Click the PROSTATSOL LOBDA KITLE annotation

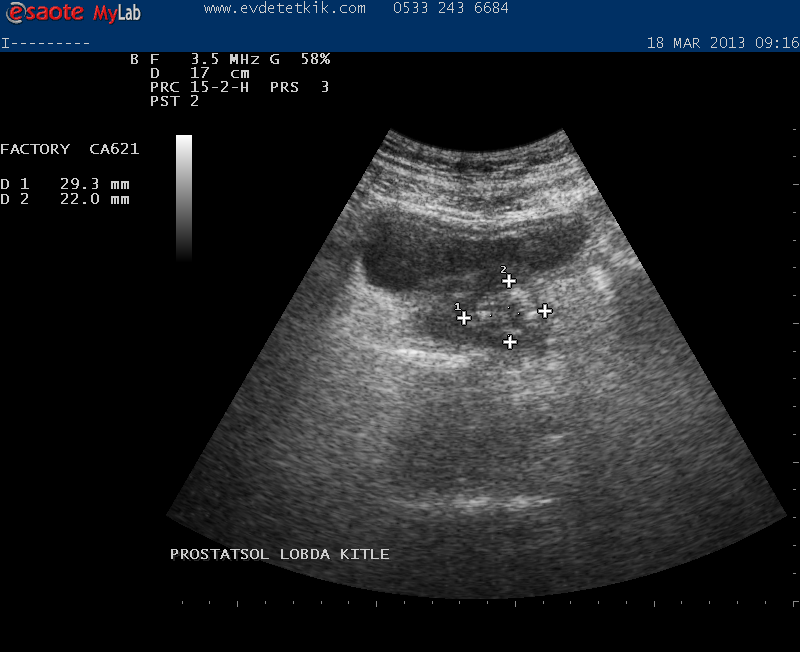279,554
